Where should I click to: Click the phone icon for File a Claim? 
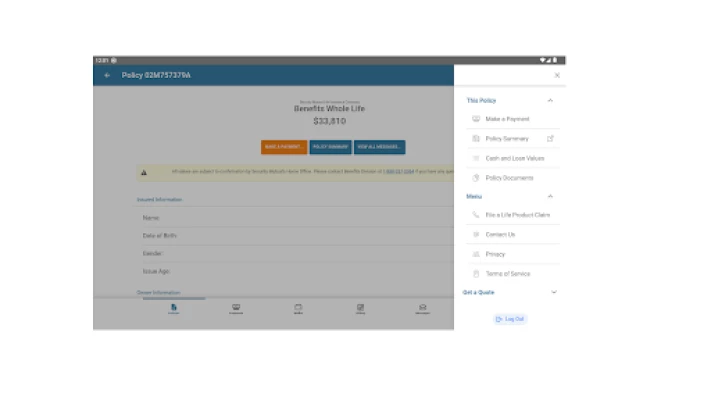coord(476,215)
